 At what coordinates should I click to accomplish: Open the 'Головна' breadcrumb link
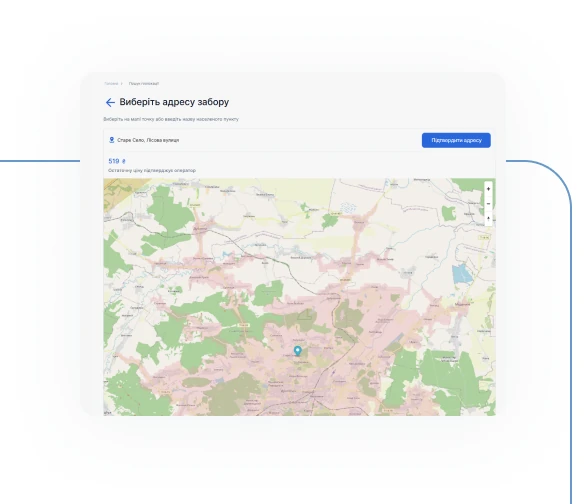(x=111, y=84)
